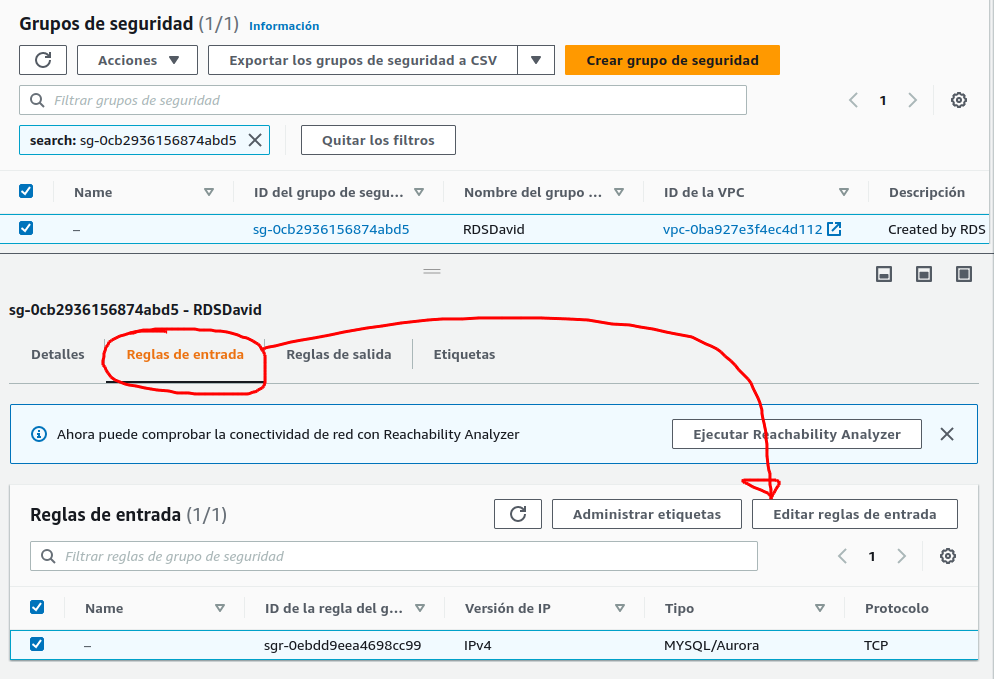Screen dimensions: 1002x679
Task: Switch to Reglas de salida tab
Action: click(338, 354)
